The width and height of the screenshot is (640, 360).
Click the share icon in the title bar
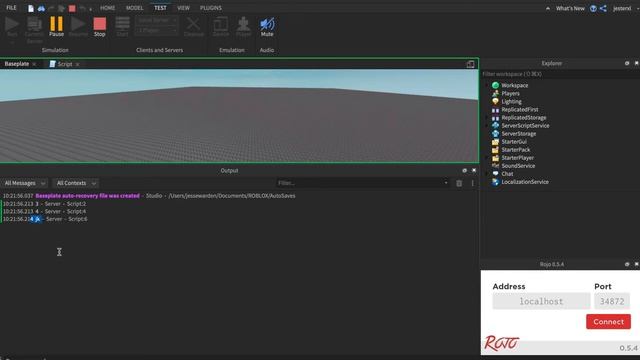point(603,8)
